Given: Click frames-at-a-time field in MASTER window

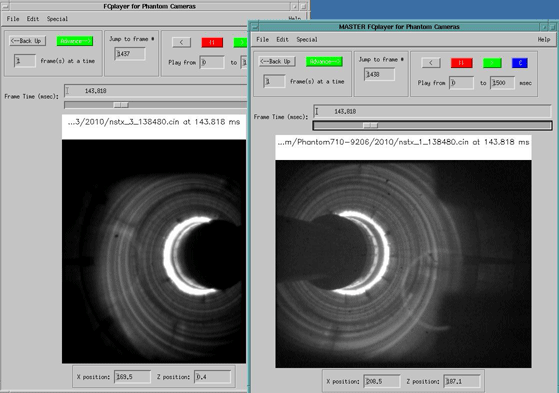Looking at the screenshot, I should pyautogui.click(x=274, y=81).
